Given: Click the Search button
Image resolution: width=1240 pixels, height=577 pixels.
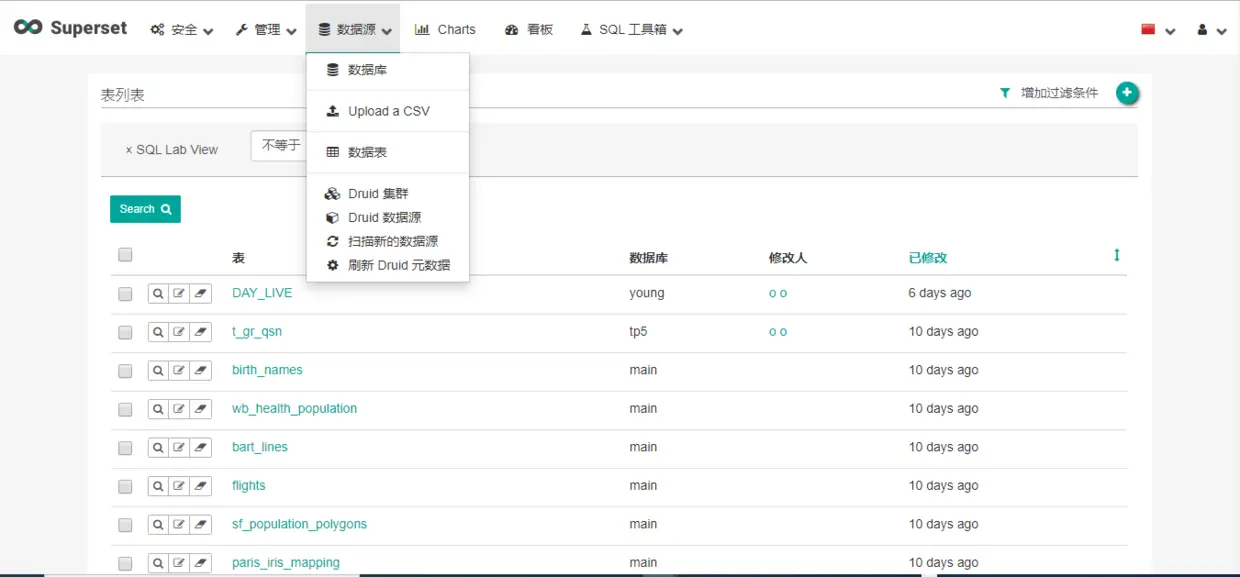Looking at the screenshot, I should click(145, 209).
